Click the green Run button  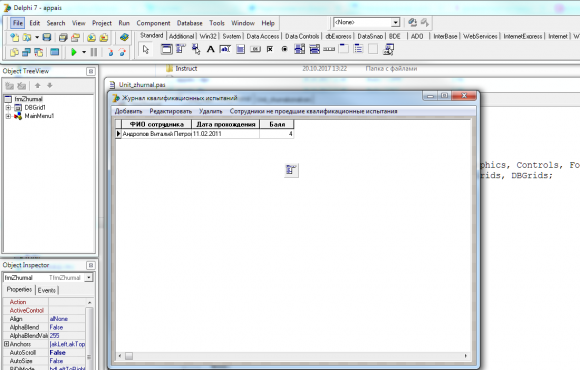tap(74, 52)
